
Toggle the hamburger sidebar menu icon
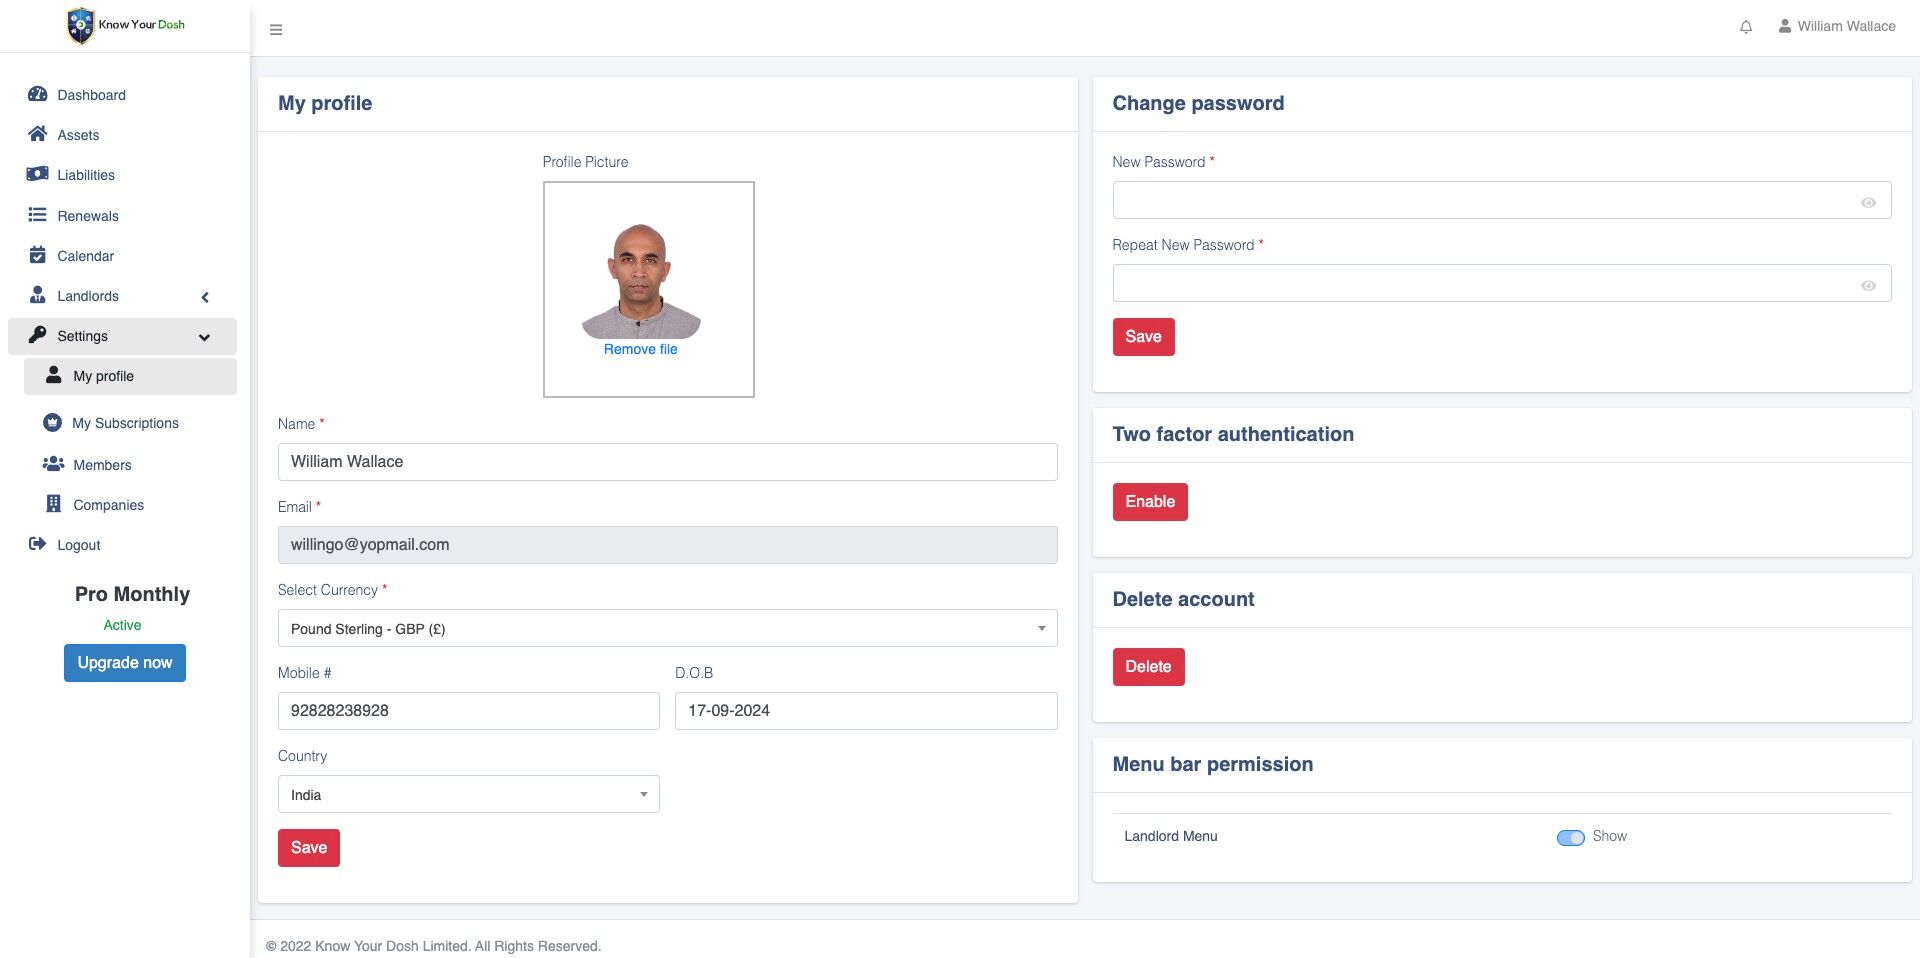coord(276,30)
